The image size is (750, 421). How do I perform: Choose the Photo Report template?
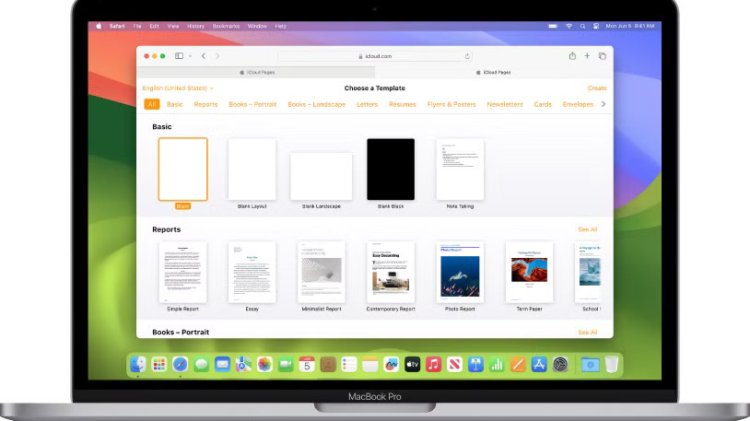(x=460, y=271)
